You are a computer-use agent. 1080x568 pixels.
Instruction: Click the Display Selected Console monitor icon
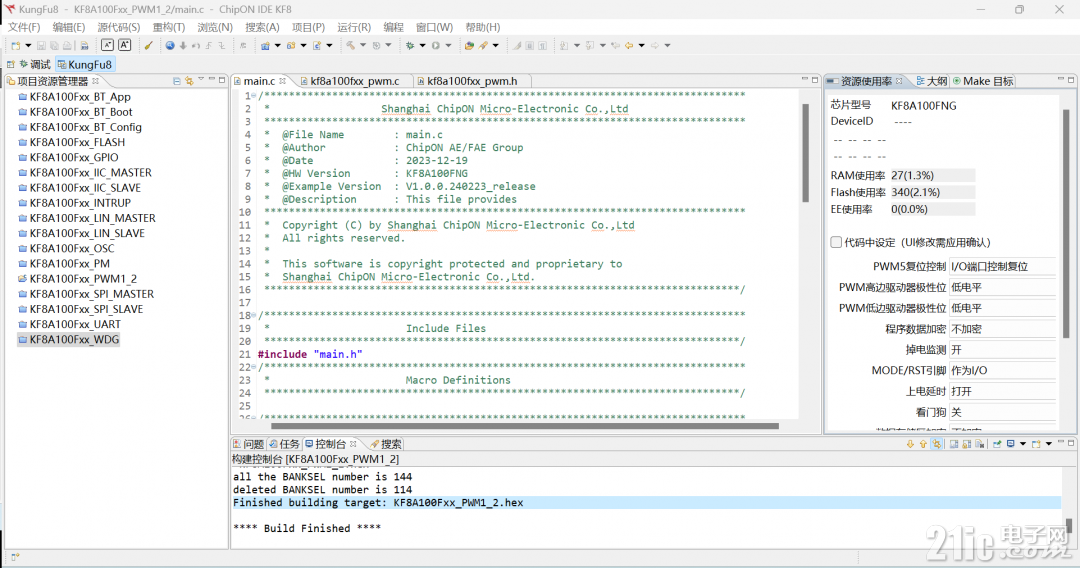pos(1010,444)
